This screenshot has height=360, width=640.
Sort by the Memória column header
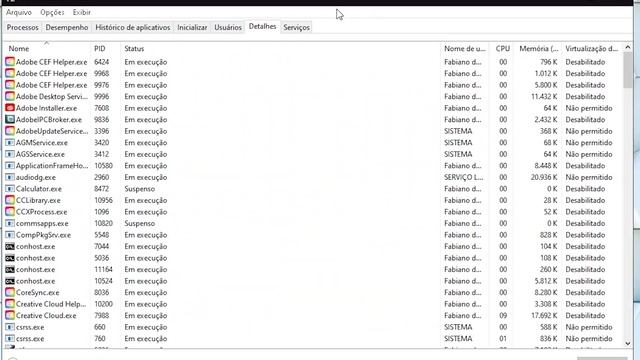point(538,49)
